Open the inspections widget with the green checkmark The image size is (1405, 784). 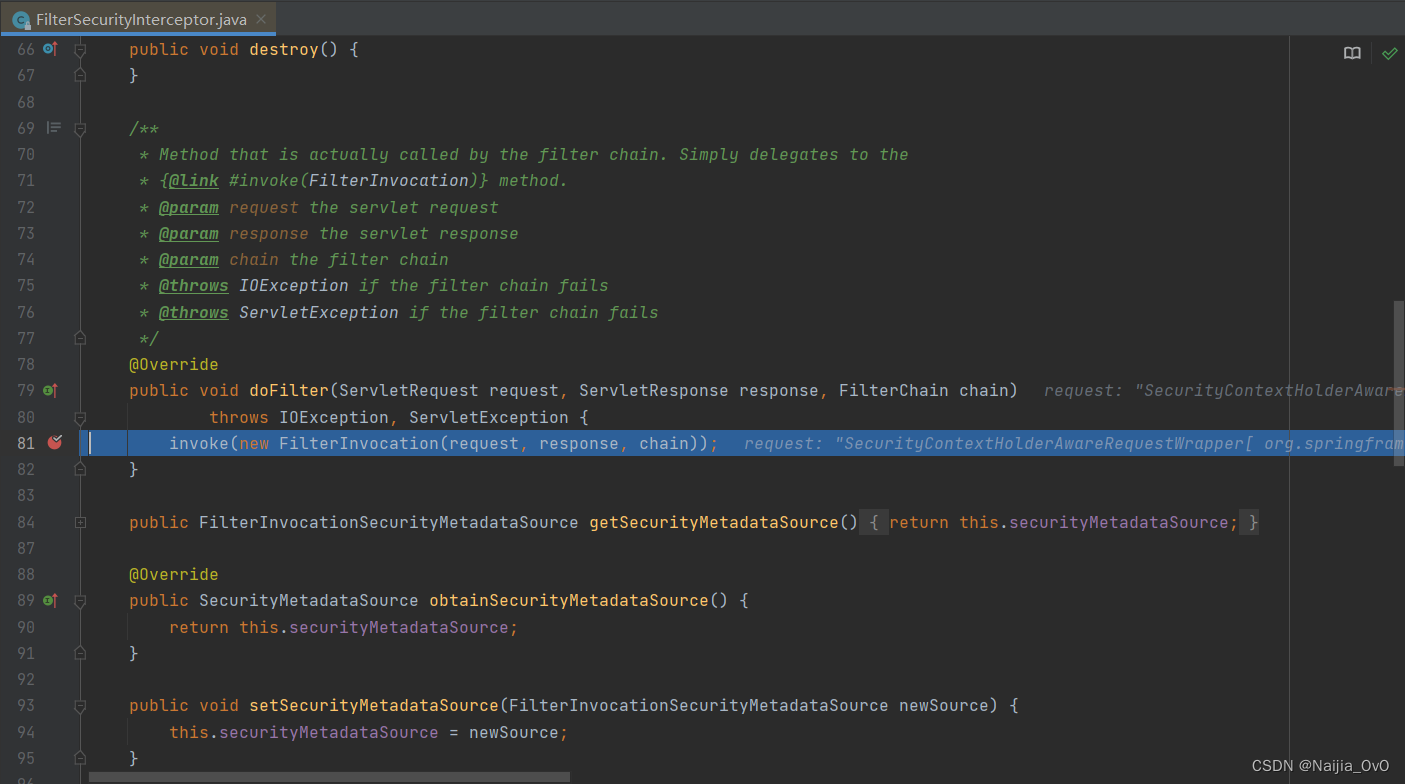point(1389,53)
